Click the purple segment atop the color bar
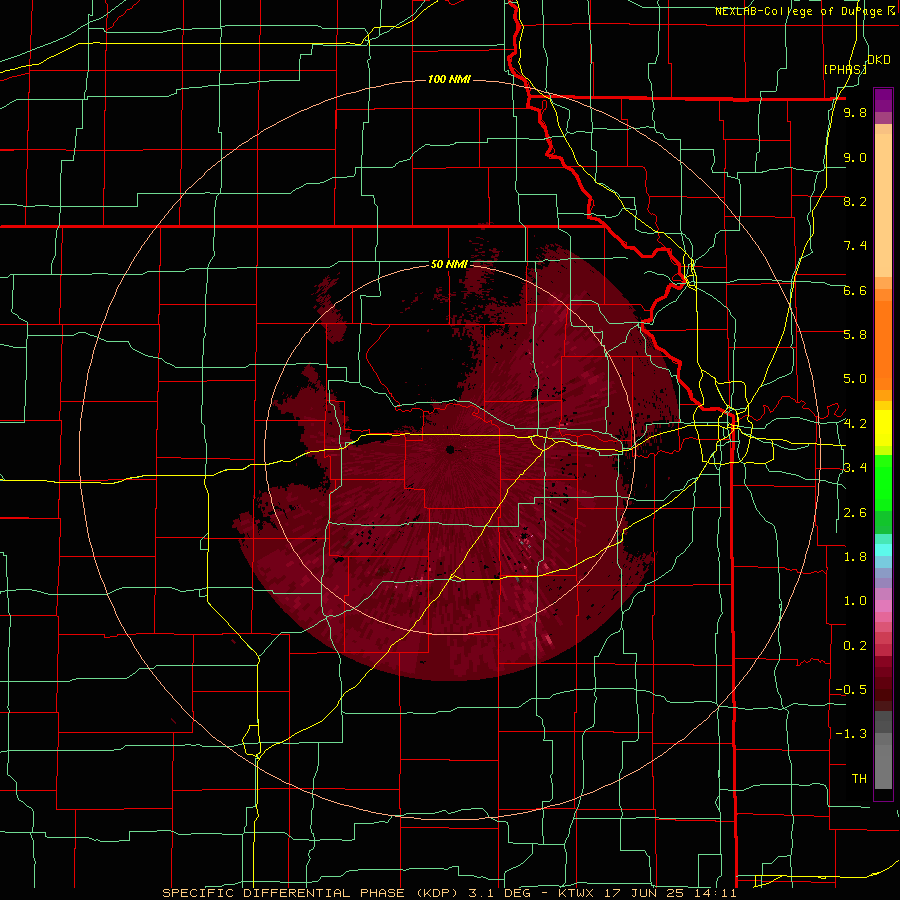 [883, 100]
